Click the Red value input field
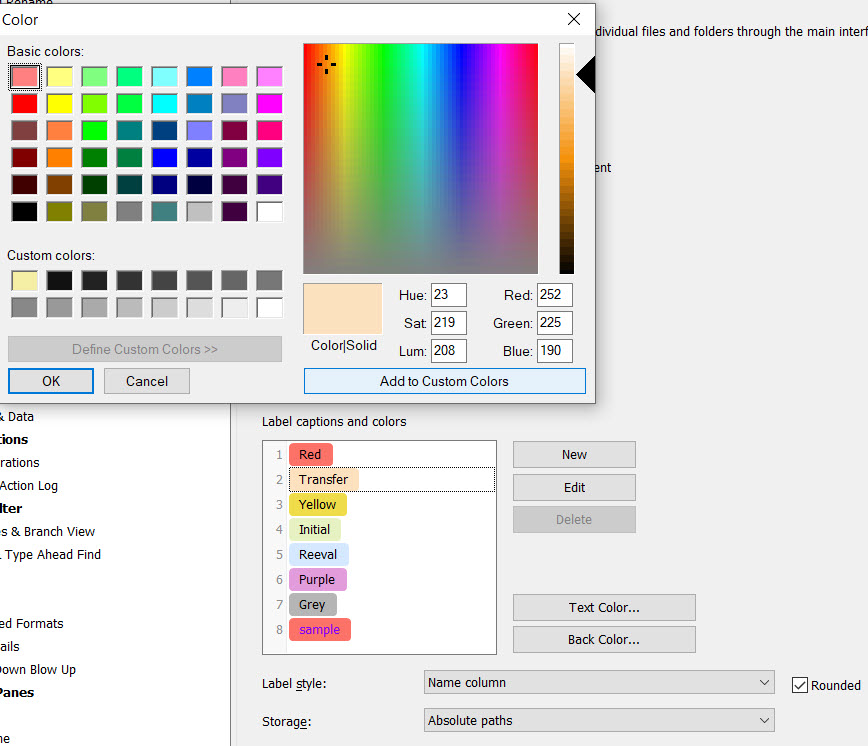Screen dimensions: 868x746 [554, 295]
